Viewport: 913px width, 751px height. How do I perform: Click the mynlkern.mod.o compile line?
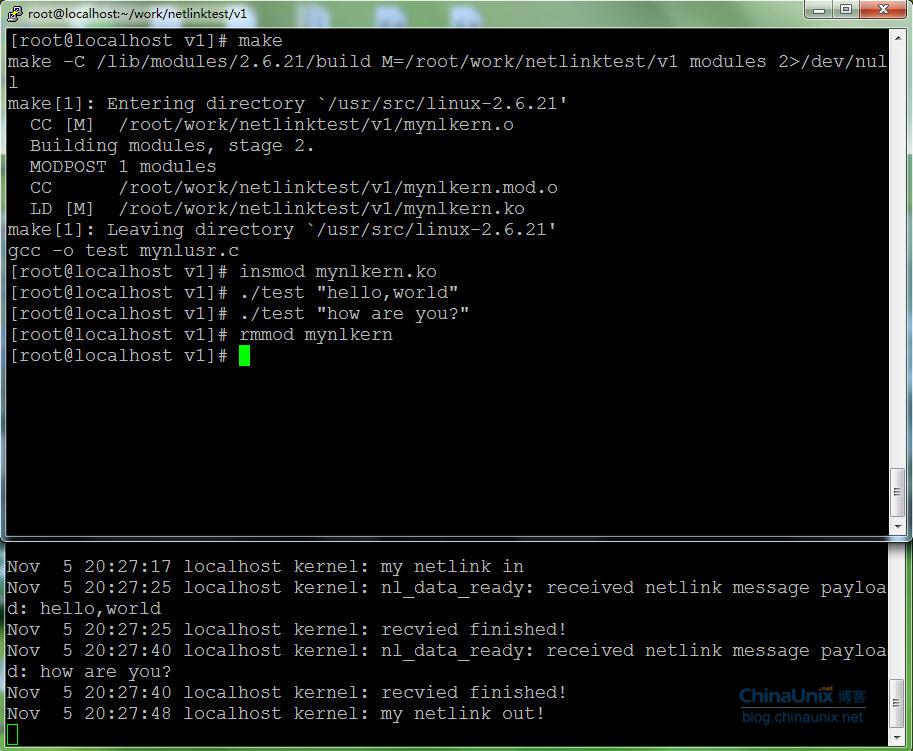point(293,187)
